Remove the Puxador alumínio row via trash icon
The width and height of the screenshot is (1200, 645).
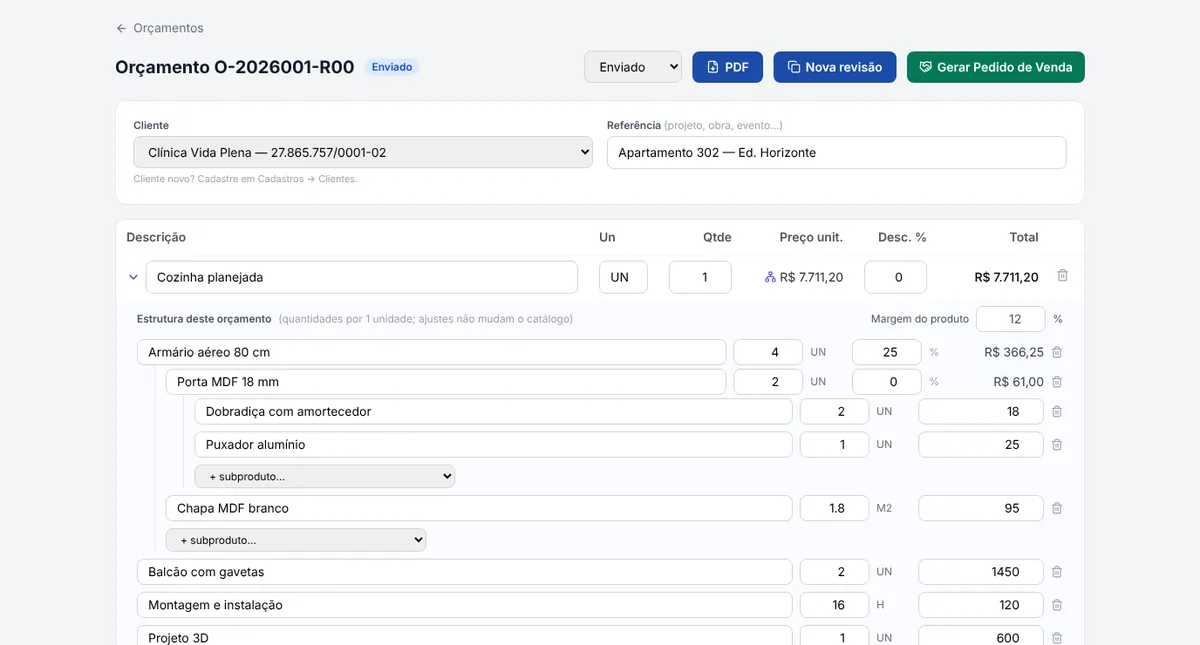click(x=1057, y=444)
